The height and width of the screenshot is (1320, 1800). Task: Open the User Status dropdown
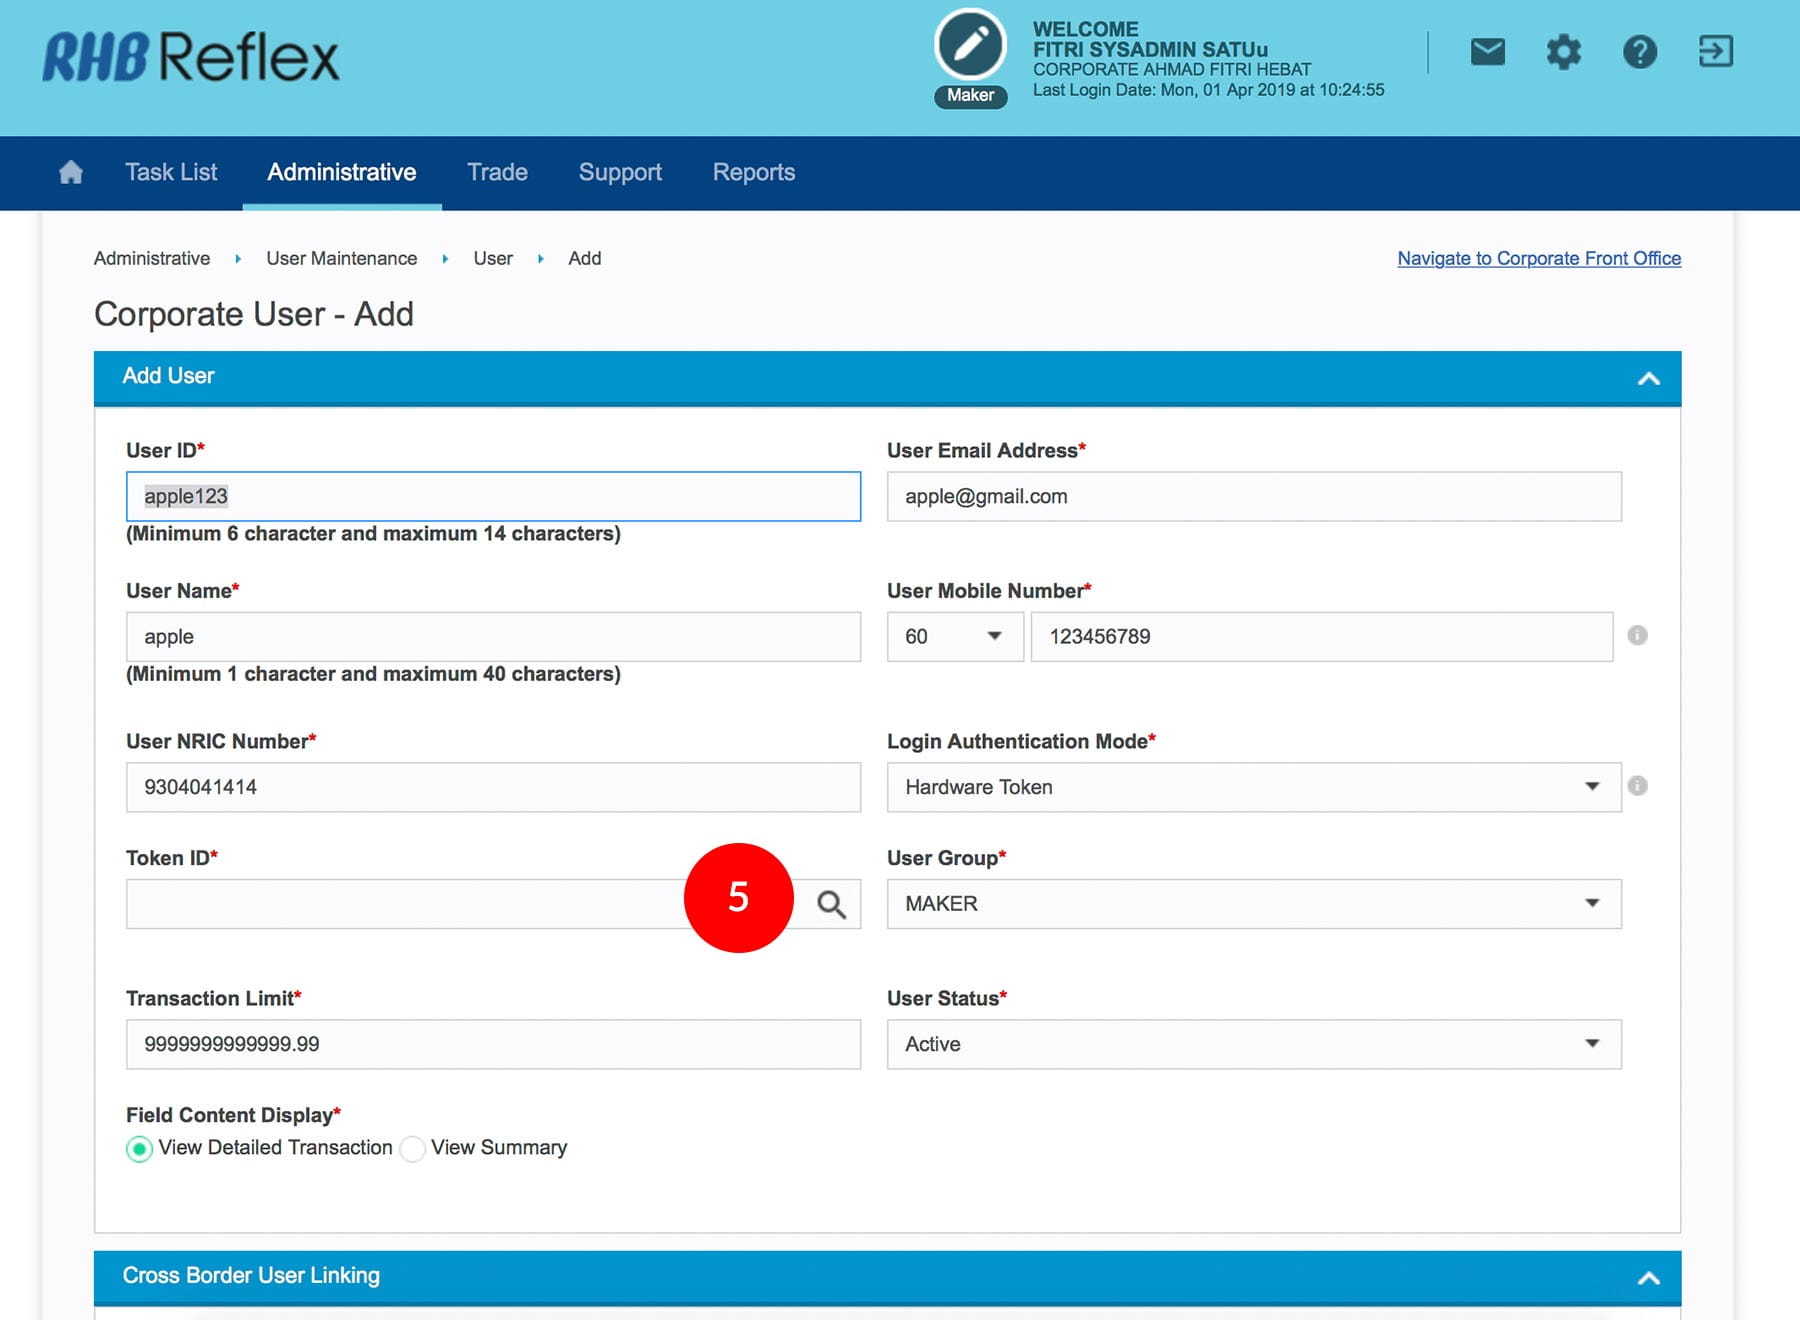(x=1253, y=1044)
